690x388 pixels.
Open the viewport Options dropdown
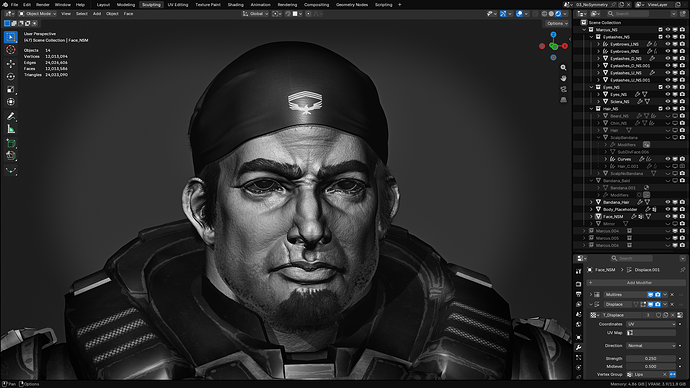coord(557,23)
